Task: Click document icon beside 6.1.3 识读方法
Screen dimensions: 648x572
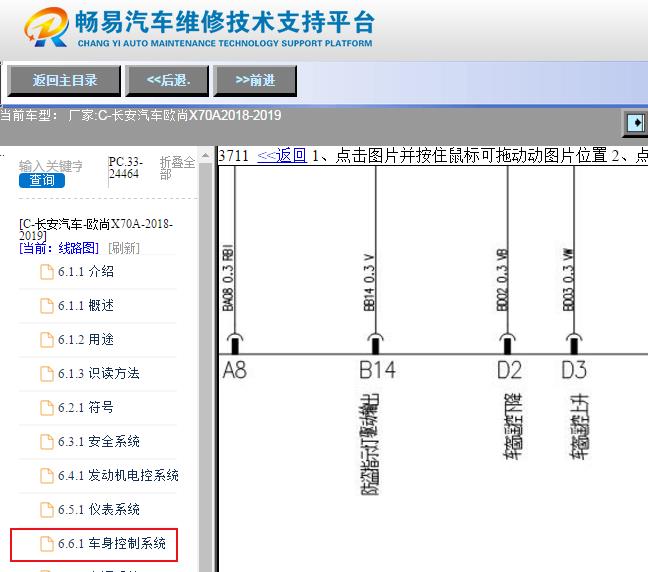Action: point(47,374)
